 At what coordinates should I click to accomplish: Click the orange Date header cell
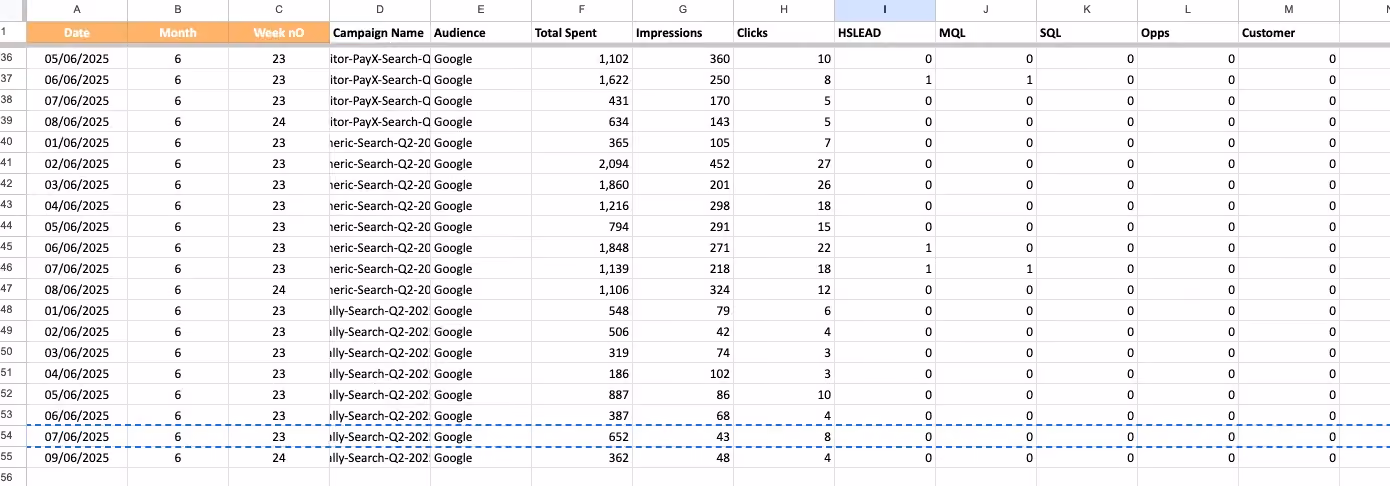coord(77,33)
